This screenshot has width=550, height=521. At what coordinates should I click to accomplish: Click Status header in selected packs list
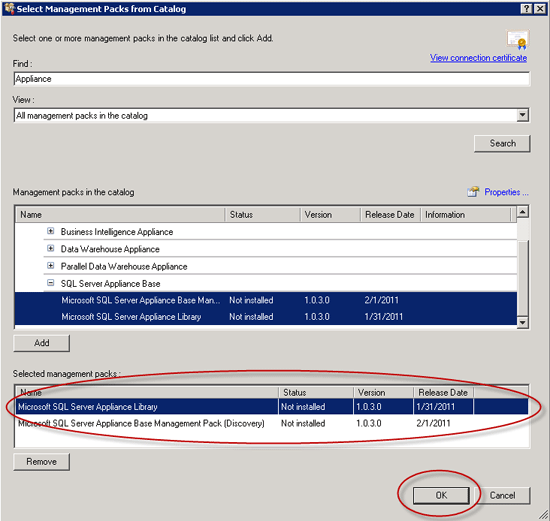(x=316, y=392)
